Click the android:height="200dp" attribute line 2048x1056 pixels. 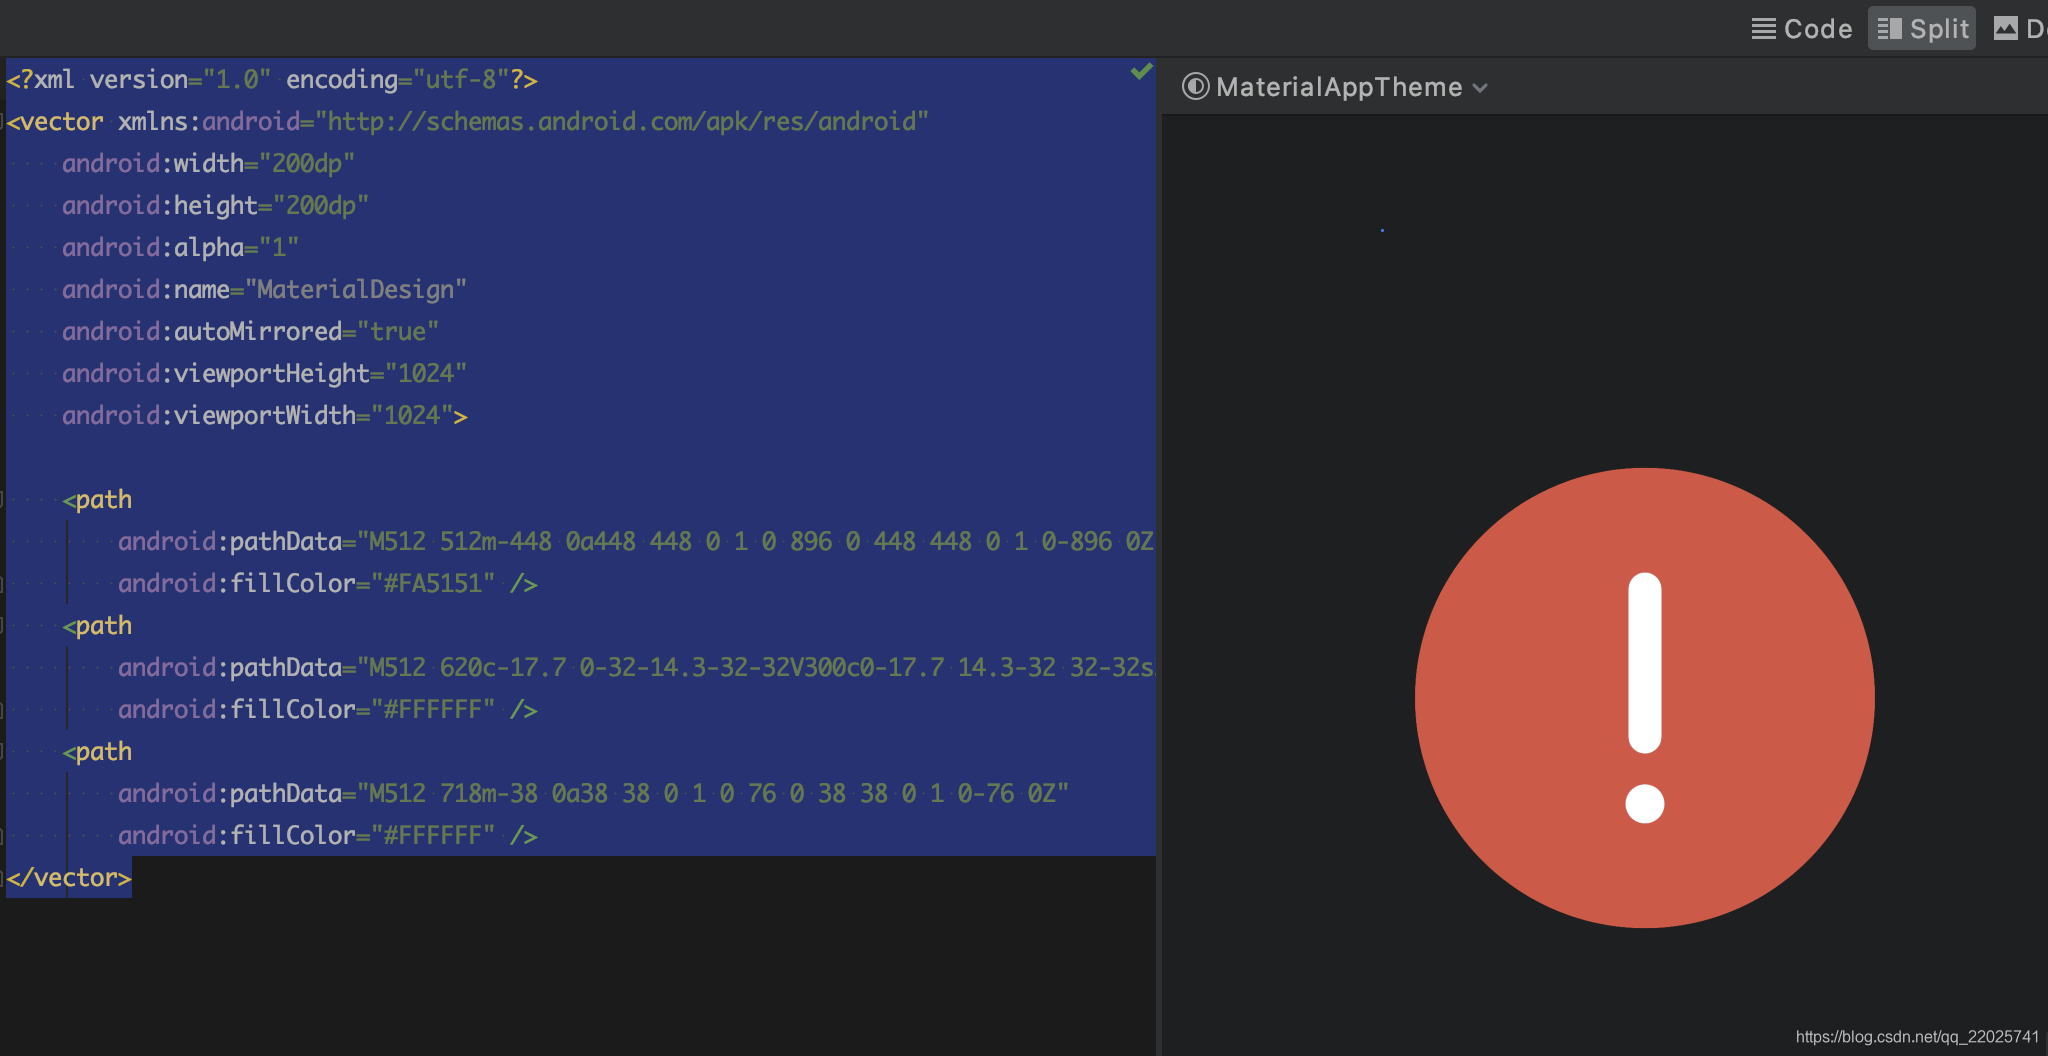216,205
